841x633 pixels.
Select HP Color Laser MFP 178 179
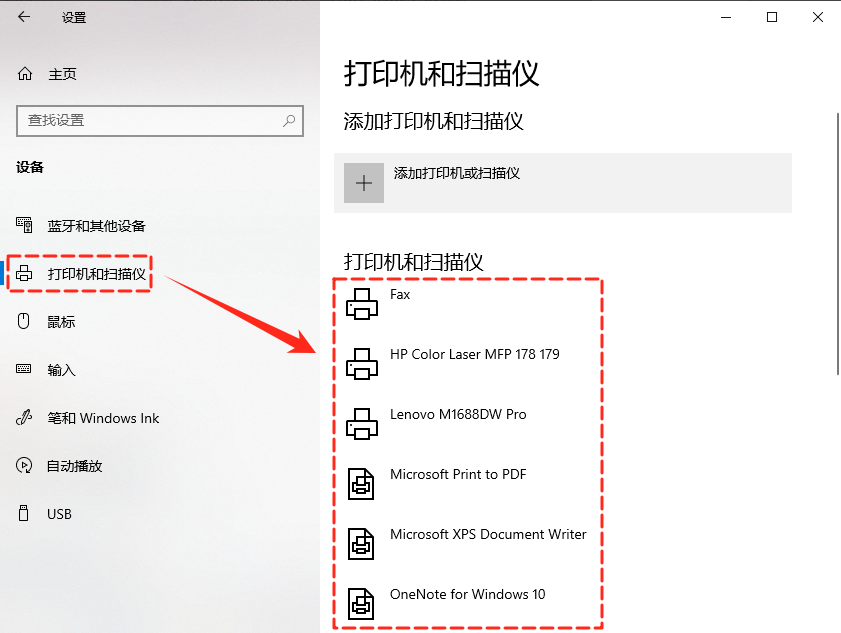475,354
